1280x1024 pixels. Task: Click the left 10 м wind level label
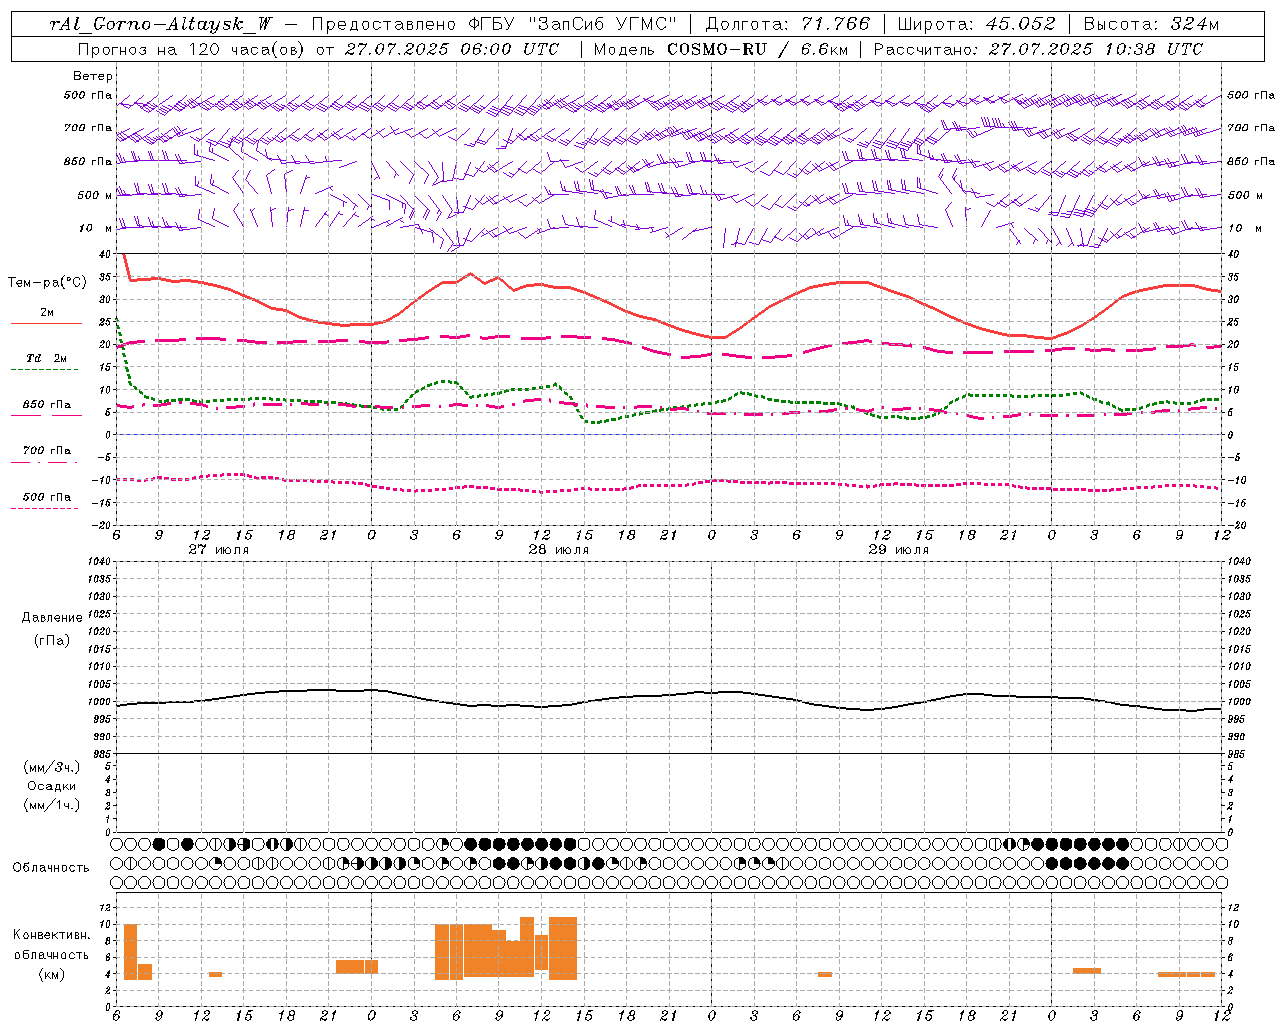point(95,229)
